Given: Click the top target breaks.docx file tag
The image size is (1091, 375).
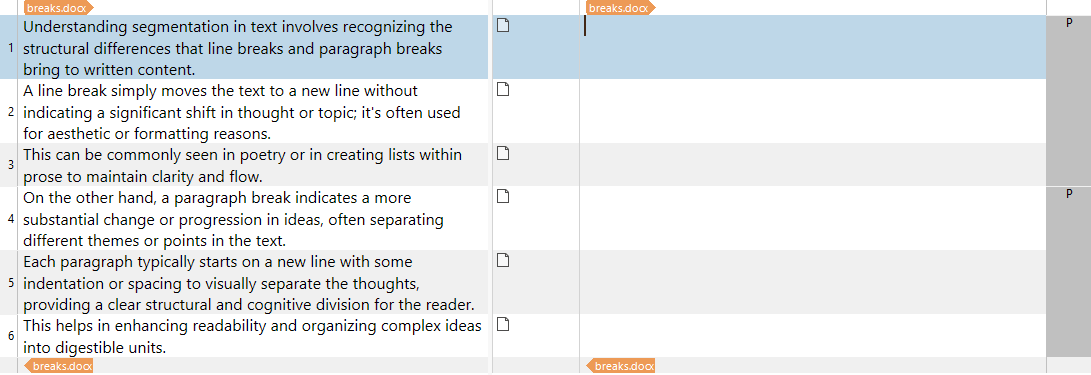Looking at the screenshot, I should (x=621, y=8).
